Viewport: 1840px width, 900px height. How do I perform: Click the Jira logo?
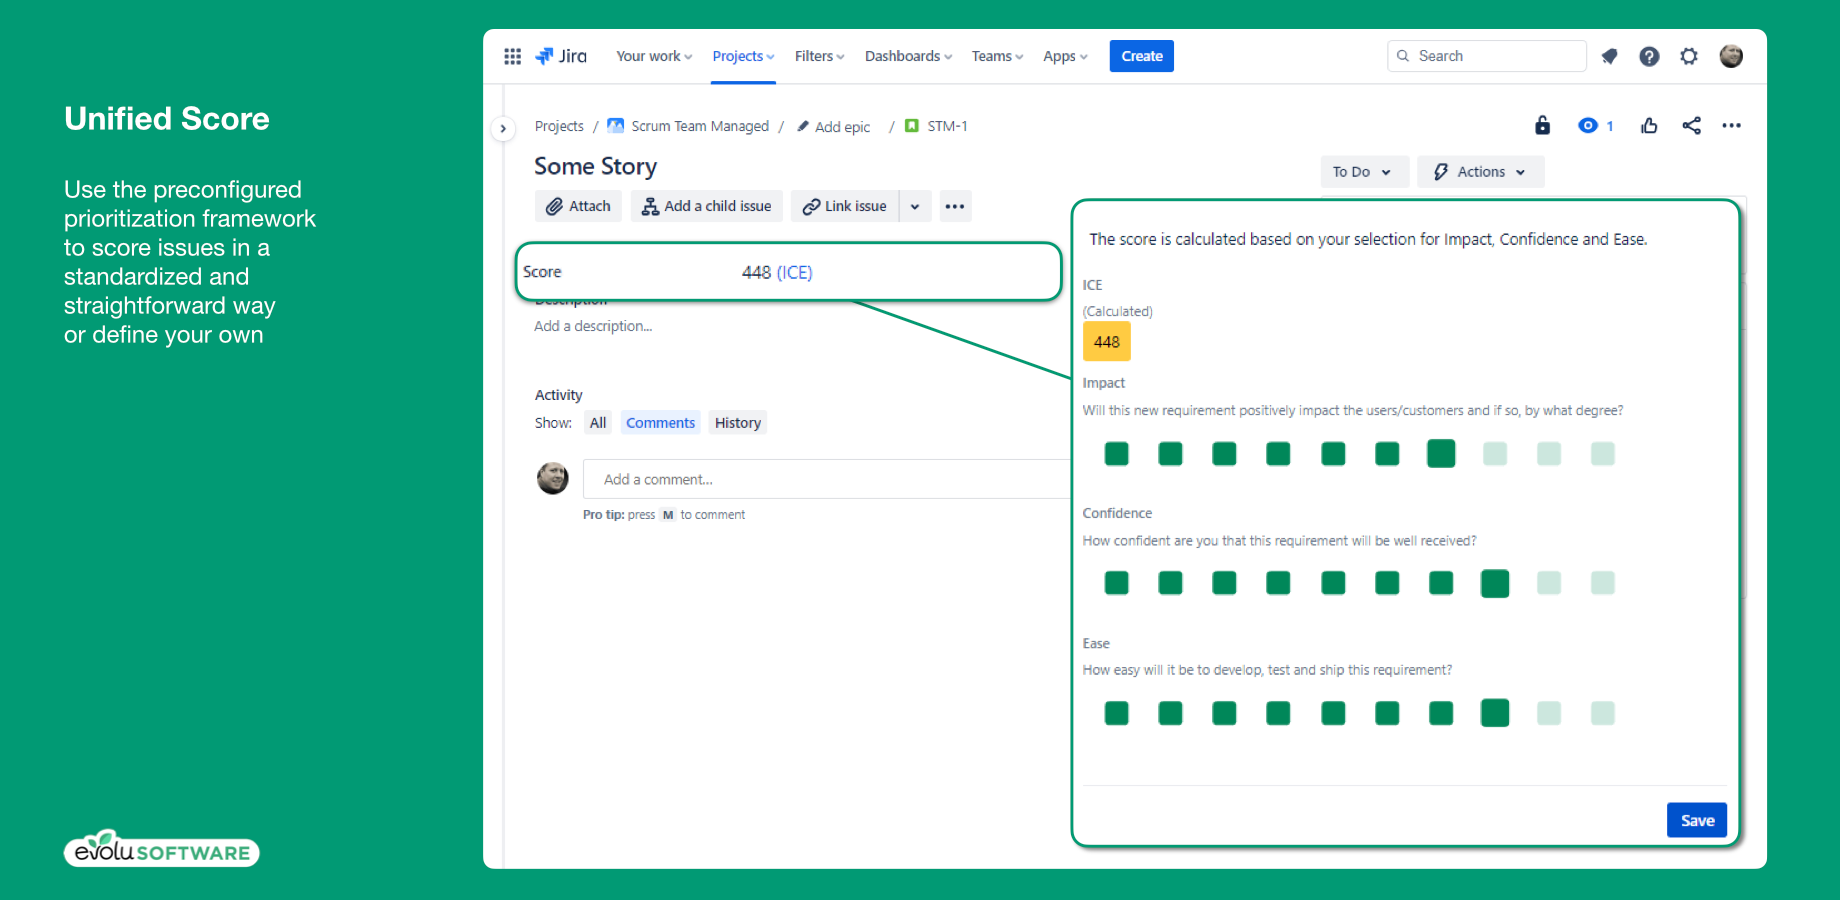561,56
